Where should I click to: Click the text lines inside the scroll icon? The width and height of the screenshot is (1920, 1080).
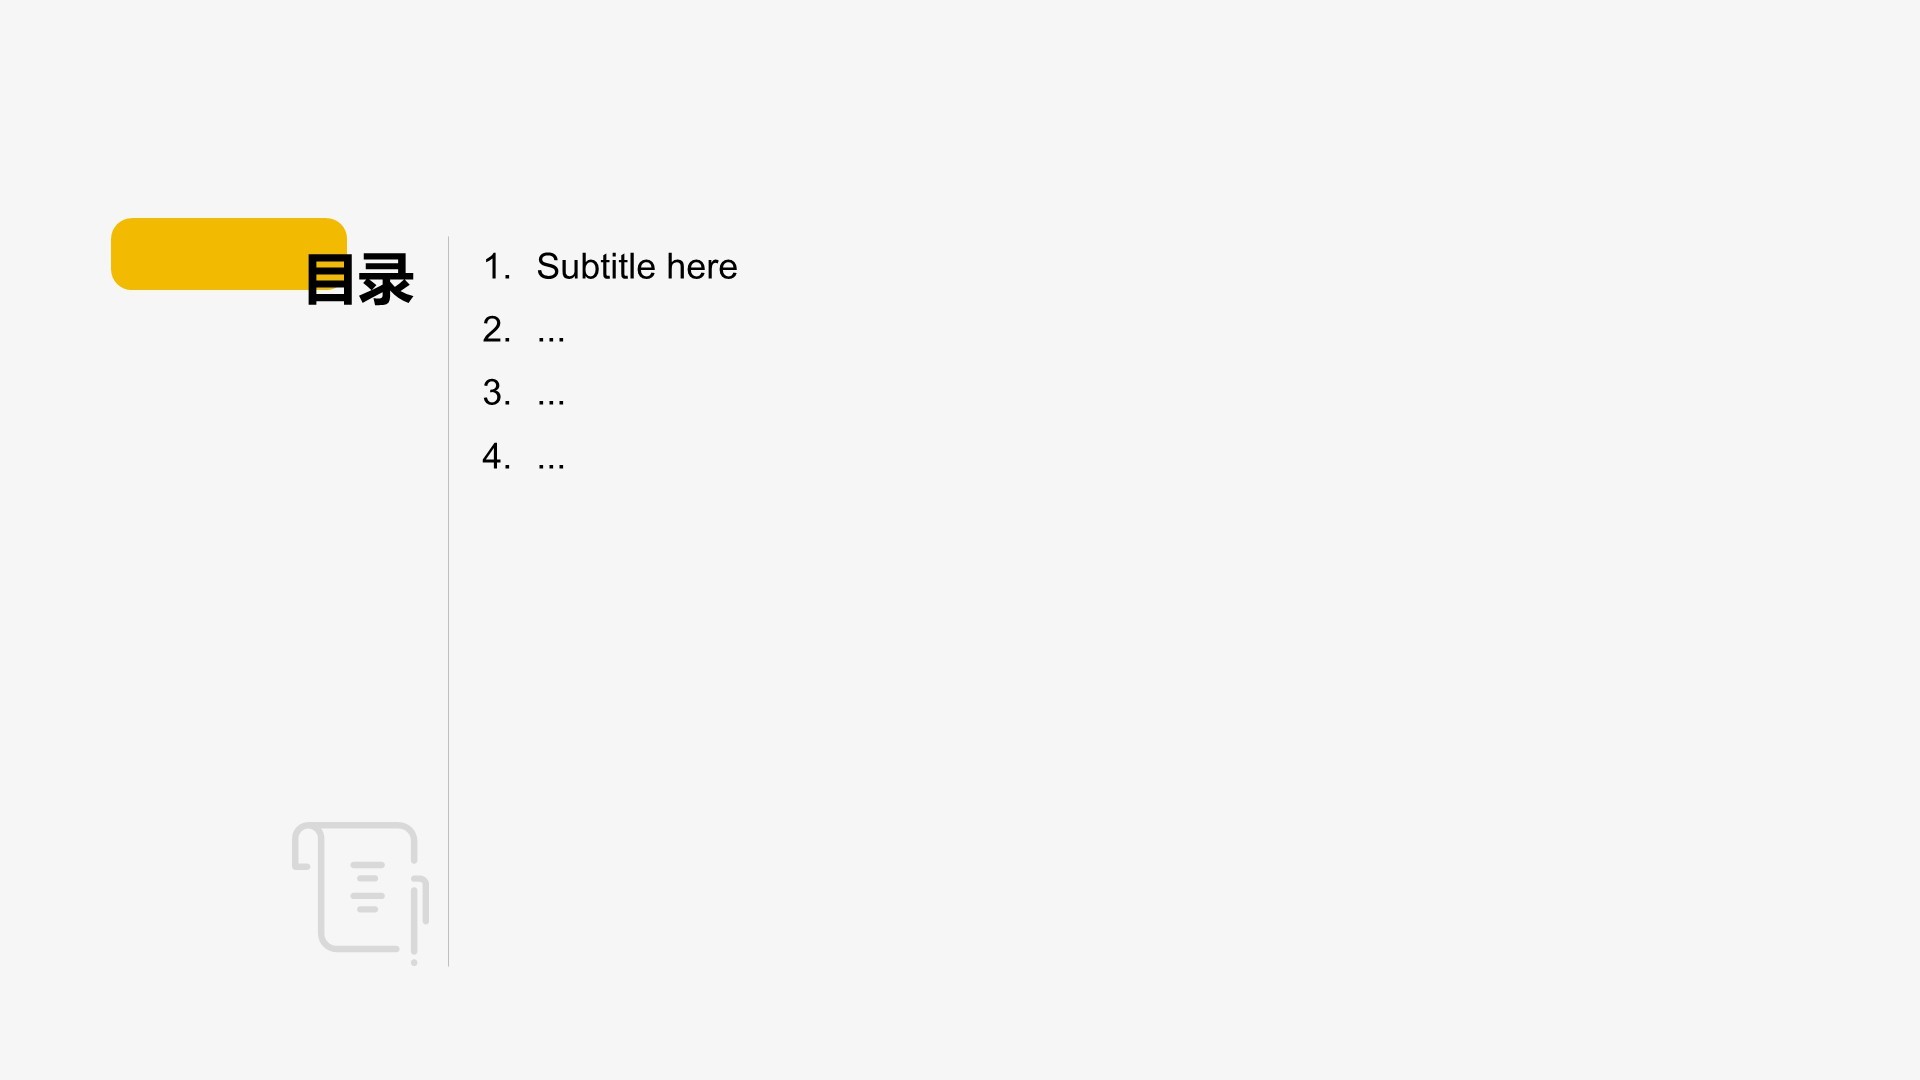(x=367, y=887)
